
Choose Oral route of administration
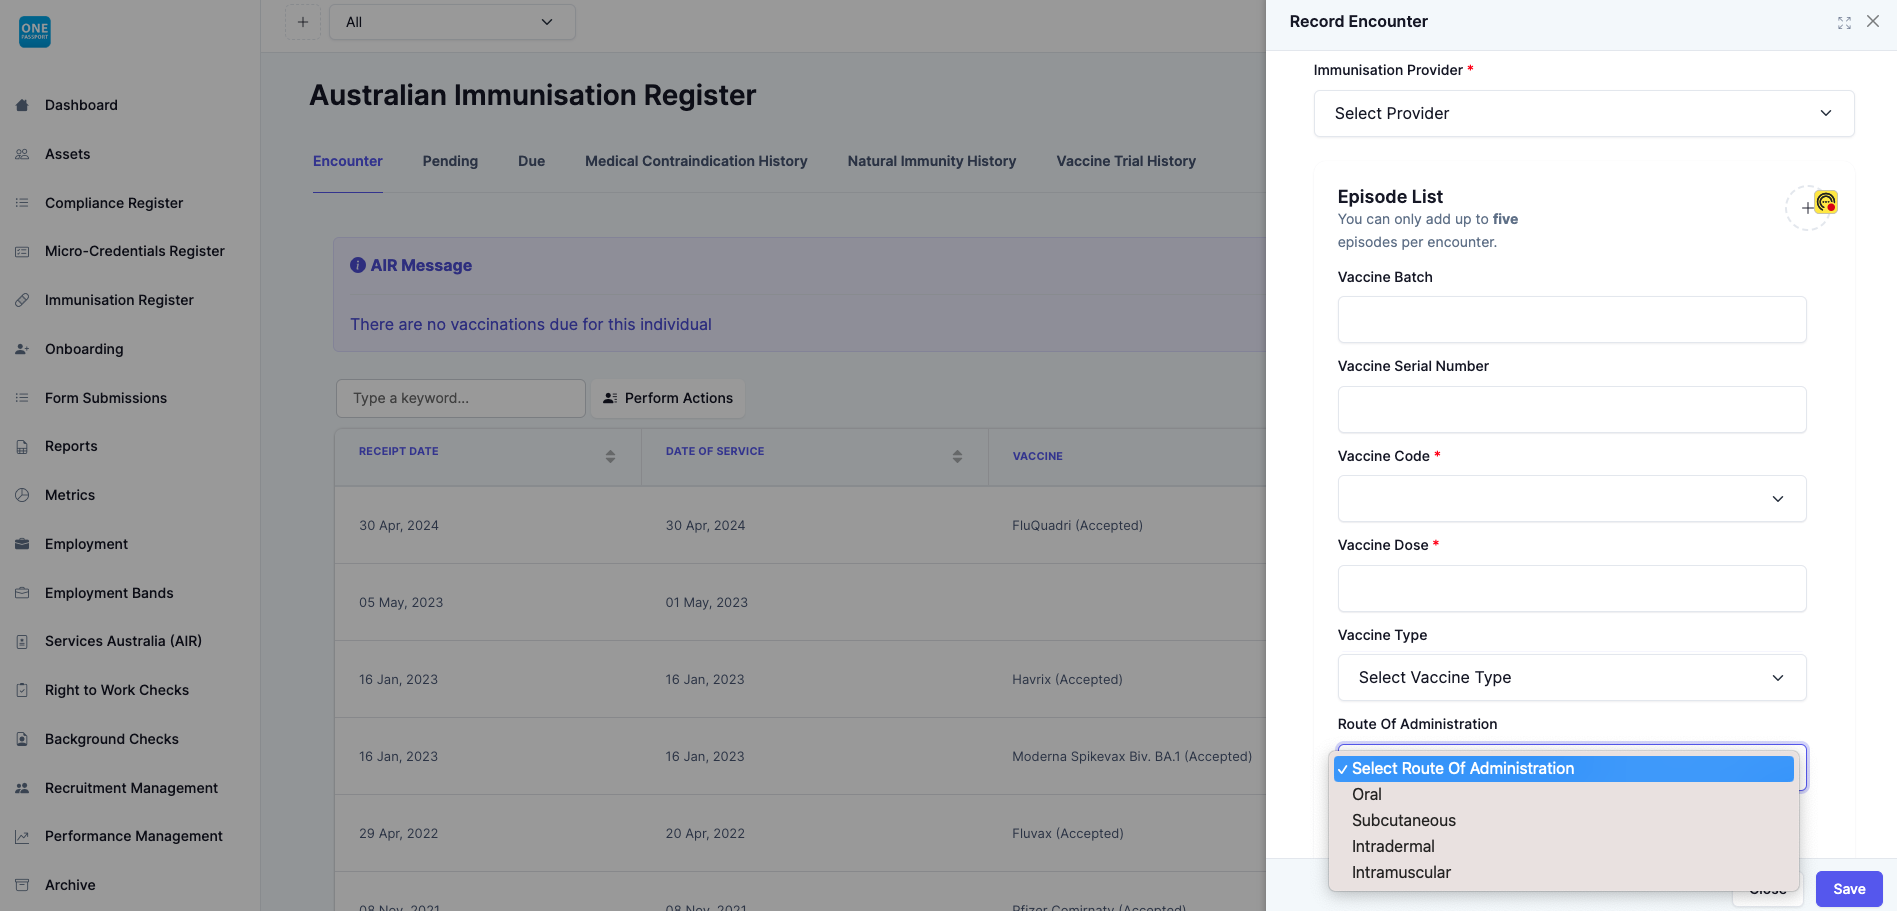1564,794
